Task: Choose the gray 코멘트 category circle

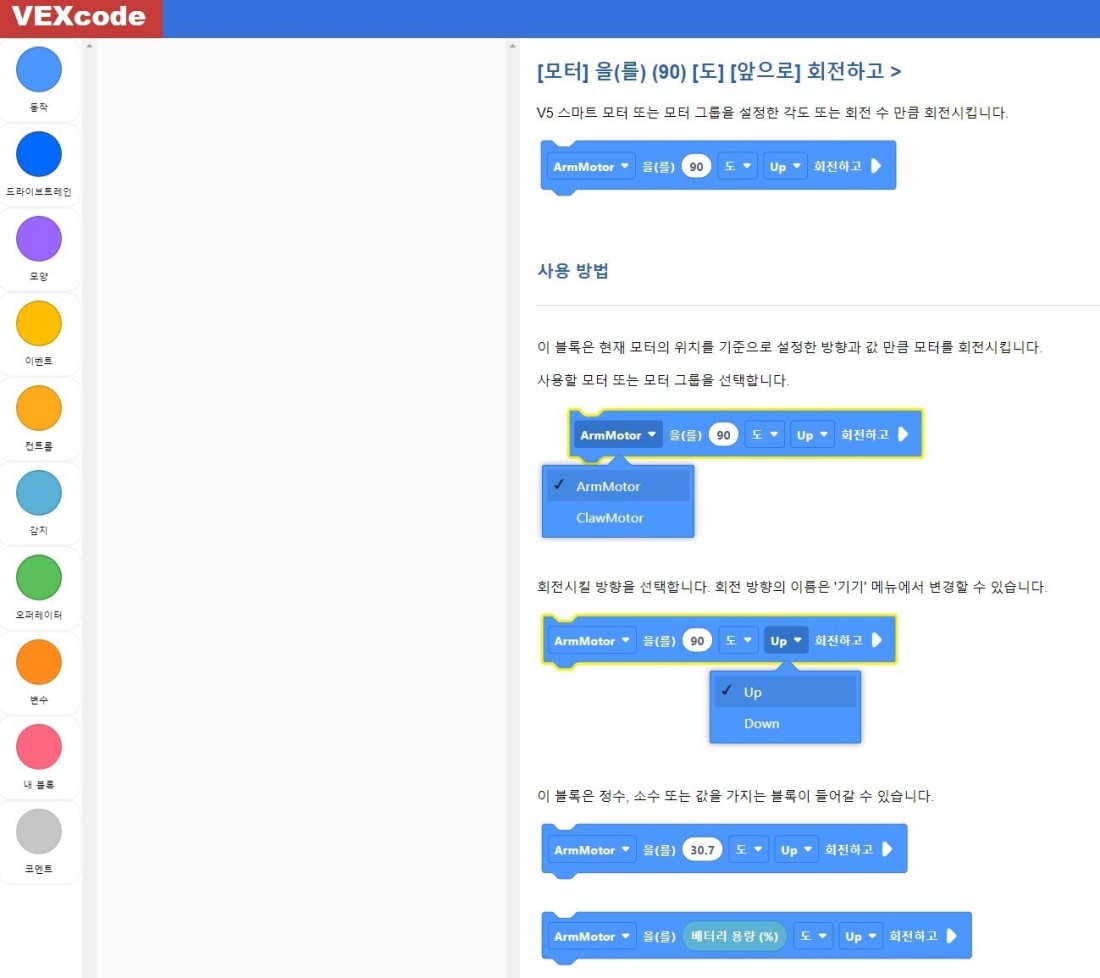Action: pos(39,832)
